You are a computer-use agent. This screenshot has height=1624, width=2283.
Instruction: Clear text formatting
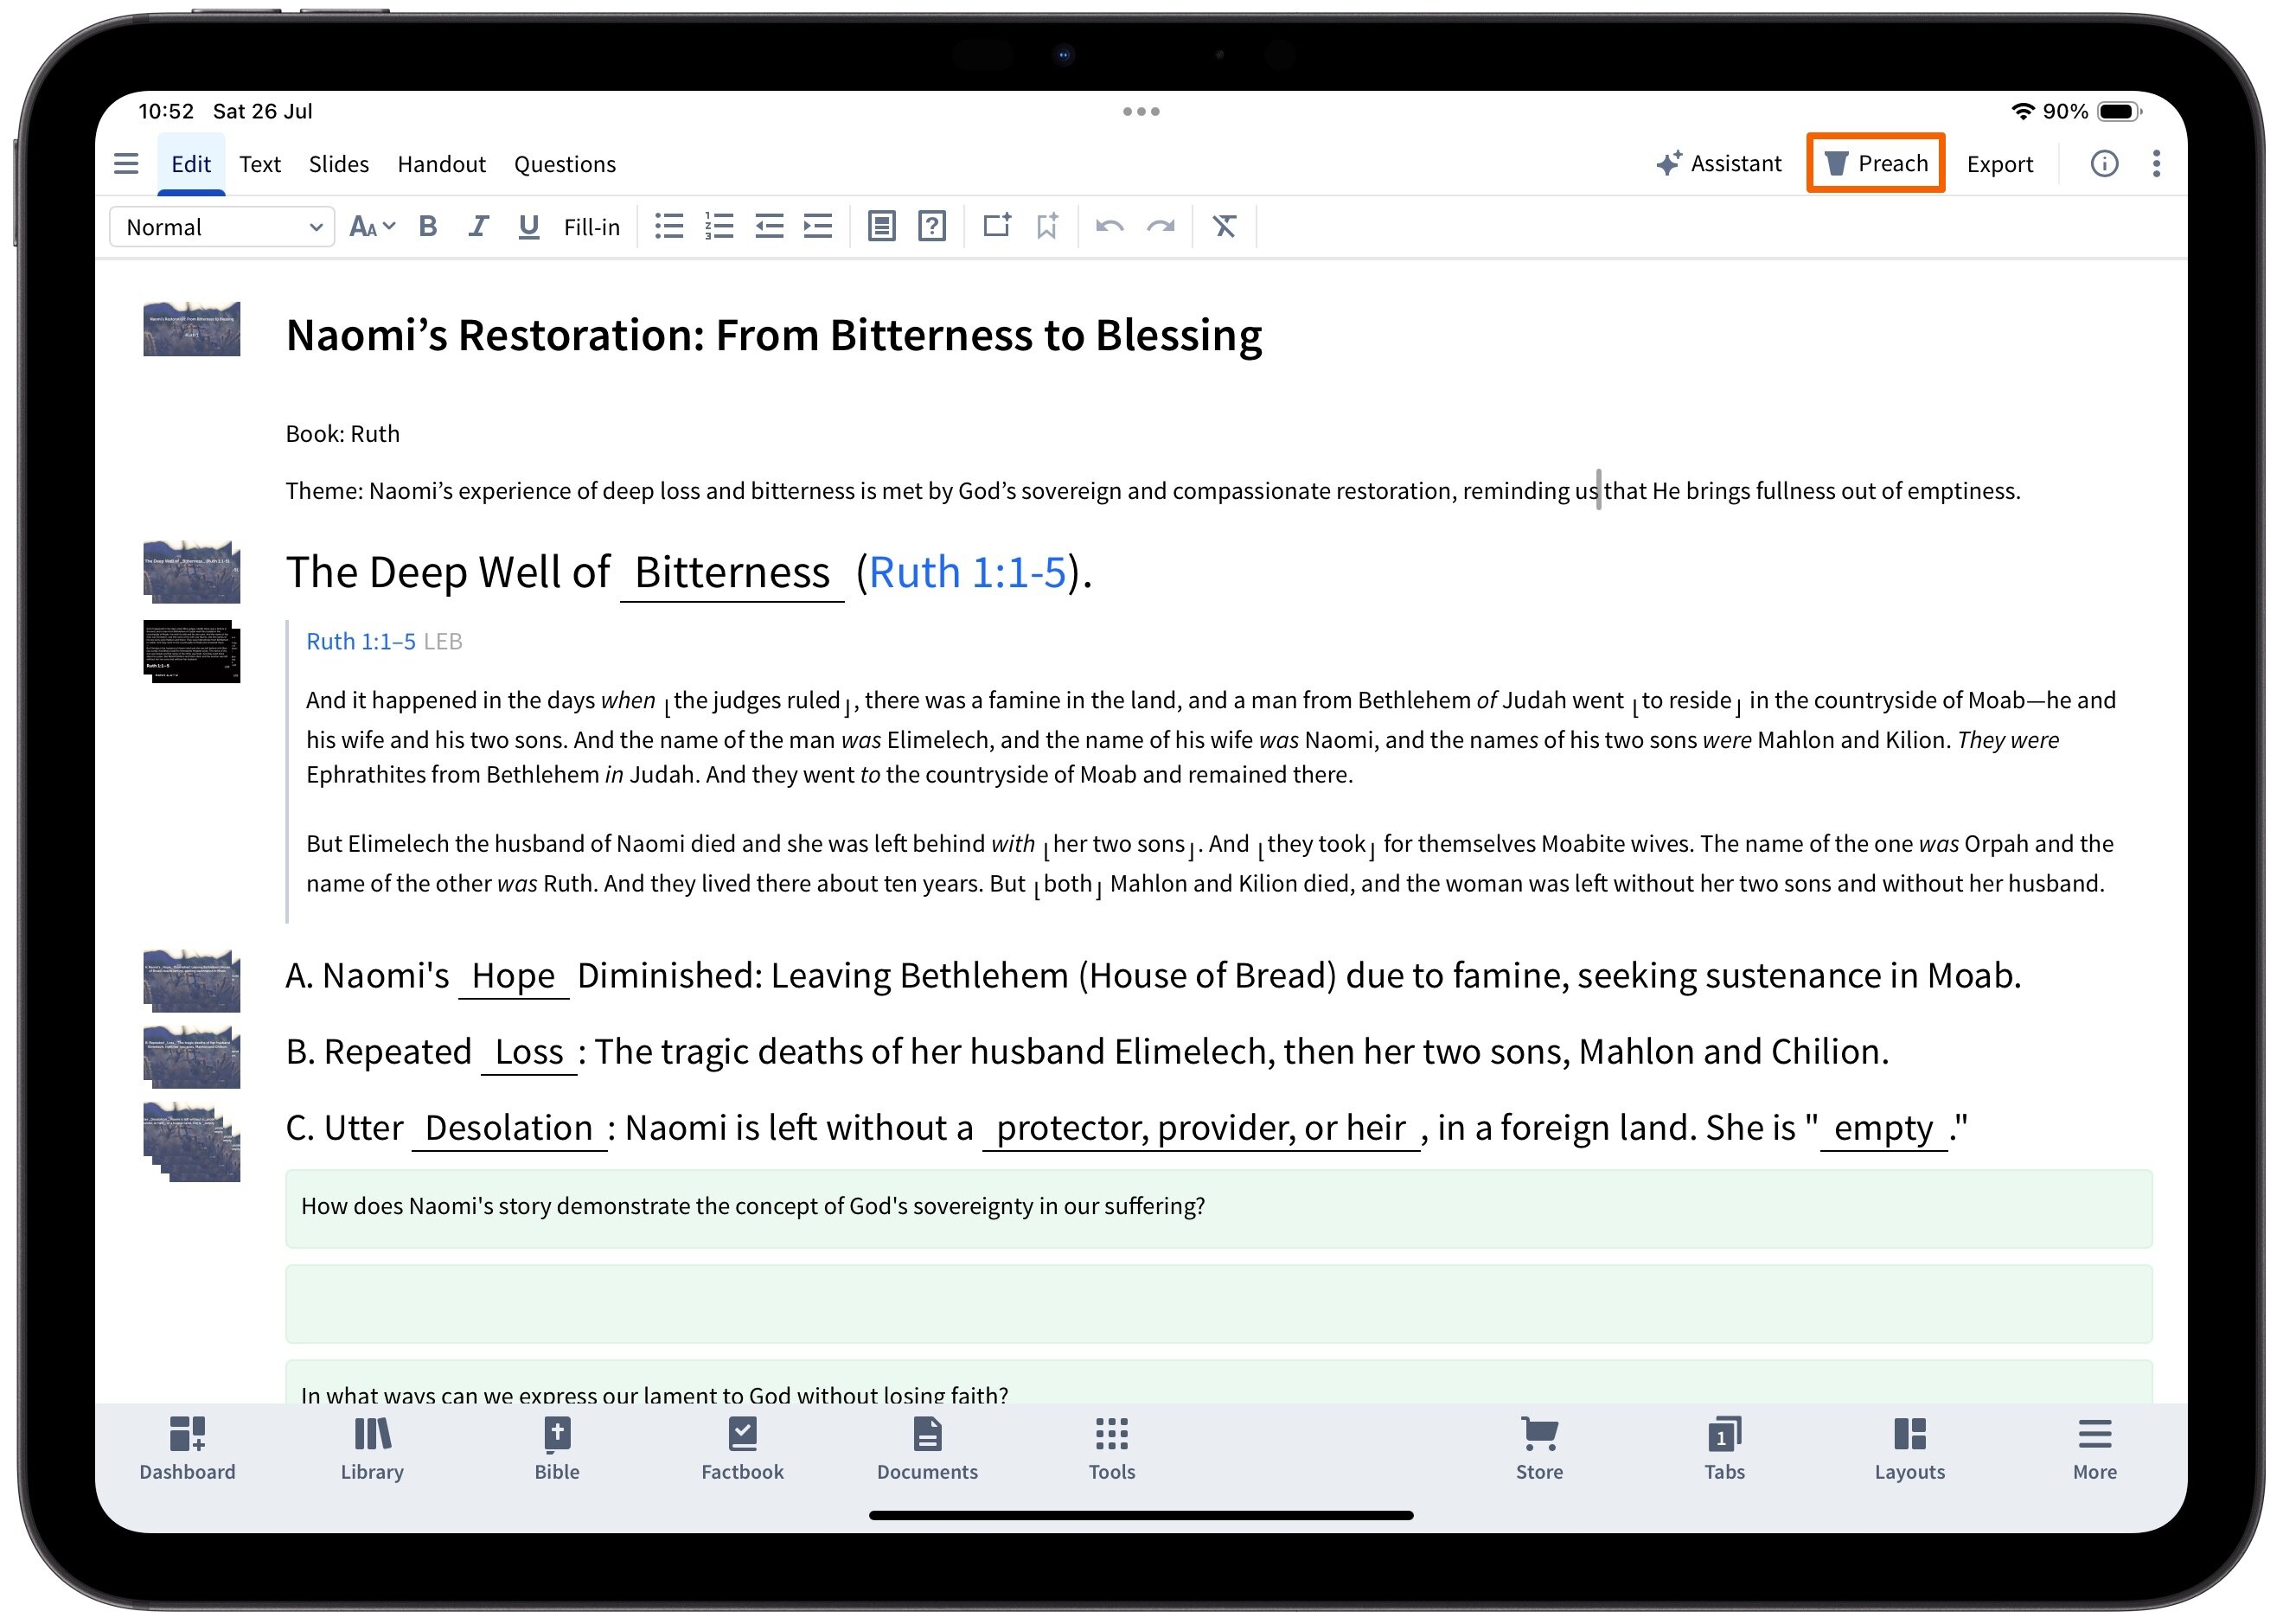1224,226
